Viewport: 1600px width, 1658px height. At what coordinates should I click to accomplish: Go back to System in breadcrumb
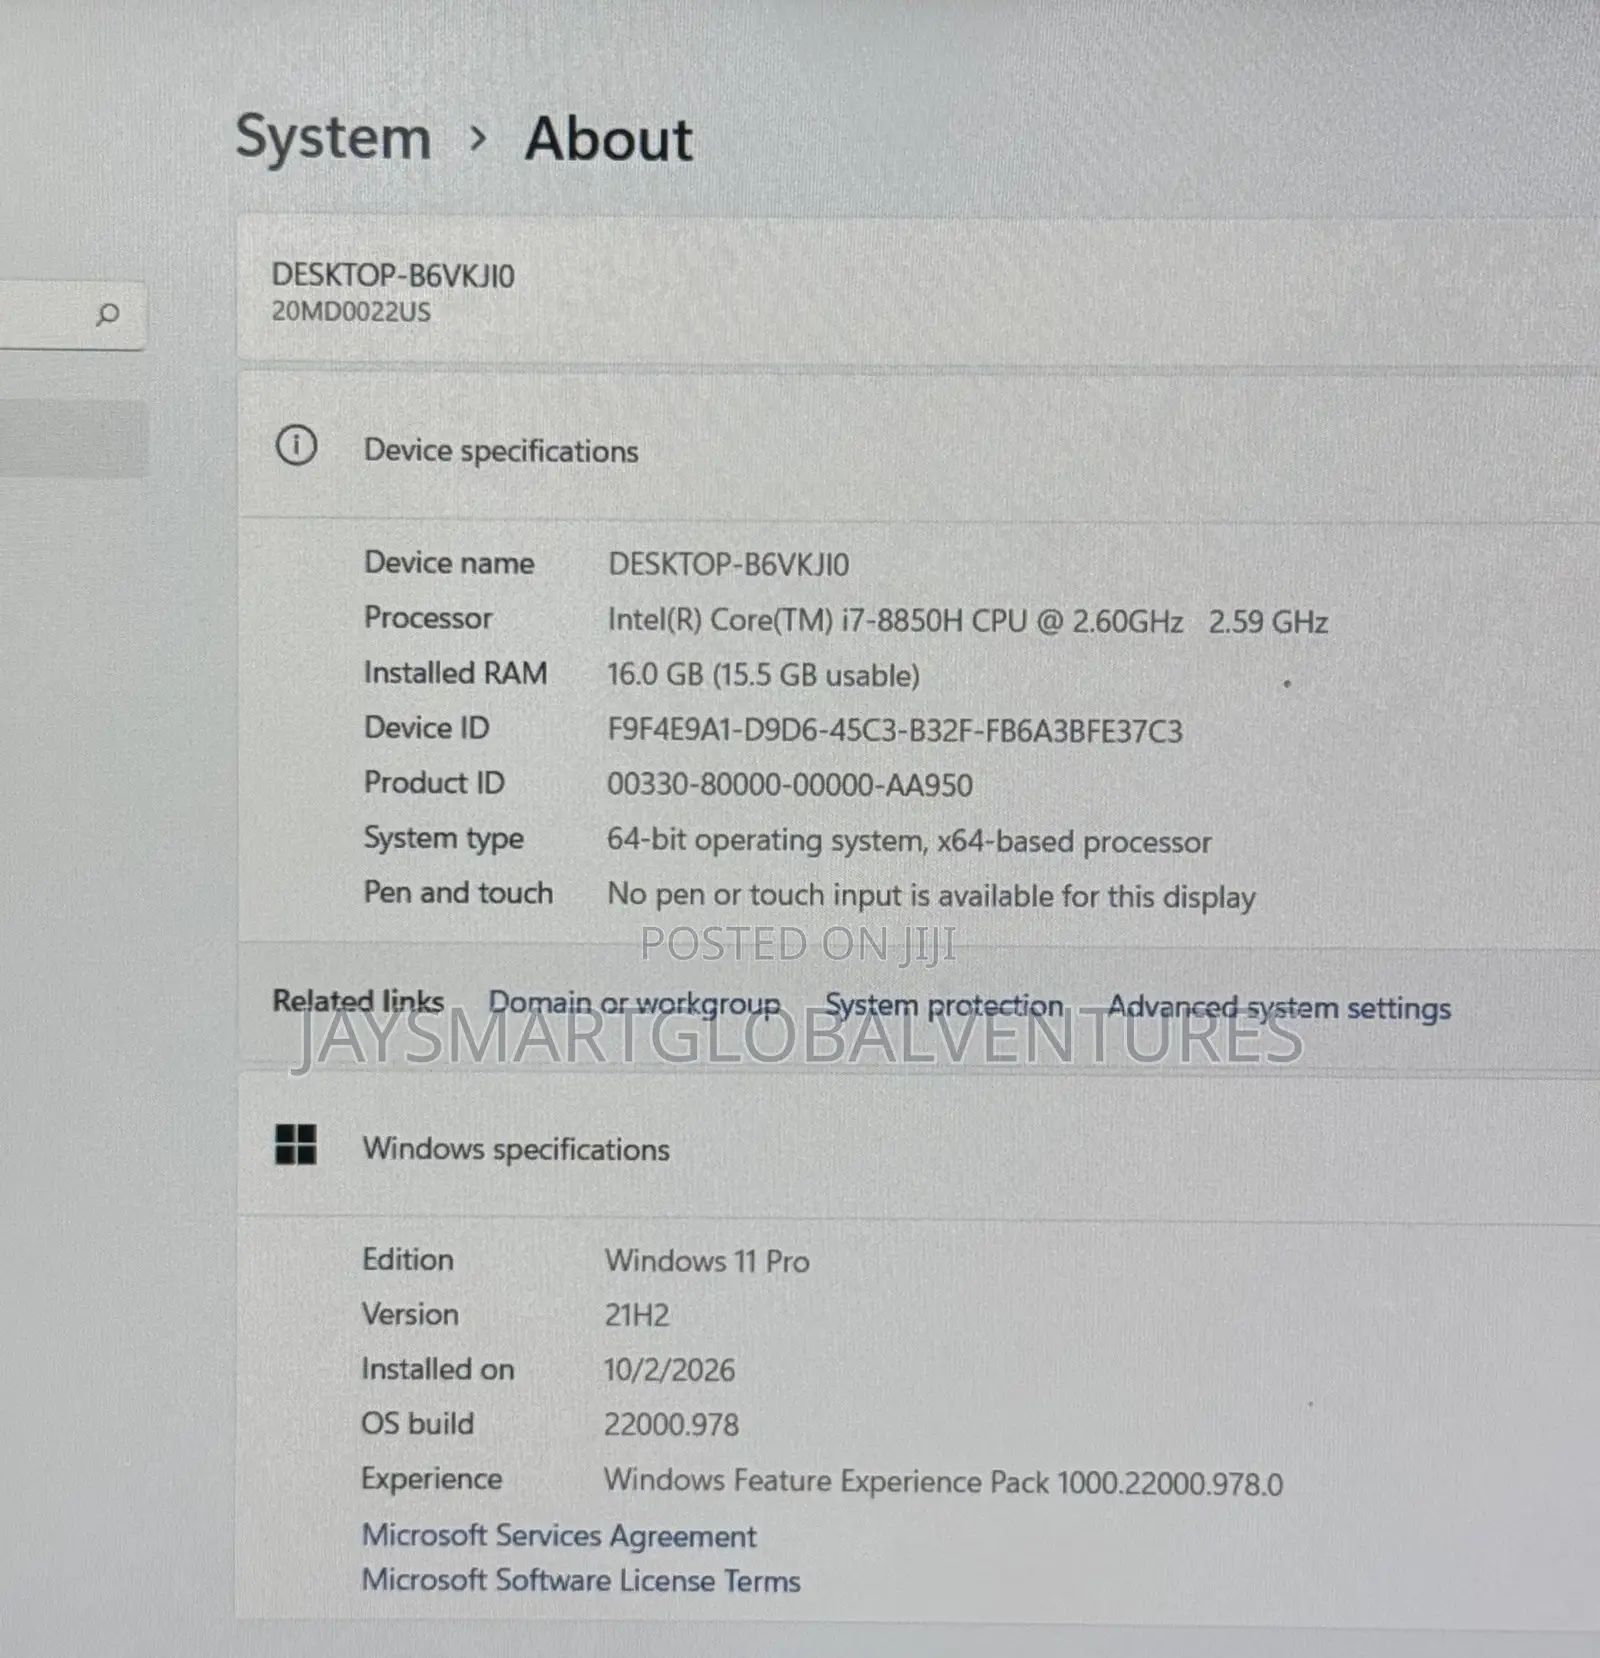coord(333,137)
